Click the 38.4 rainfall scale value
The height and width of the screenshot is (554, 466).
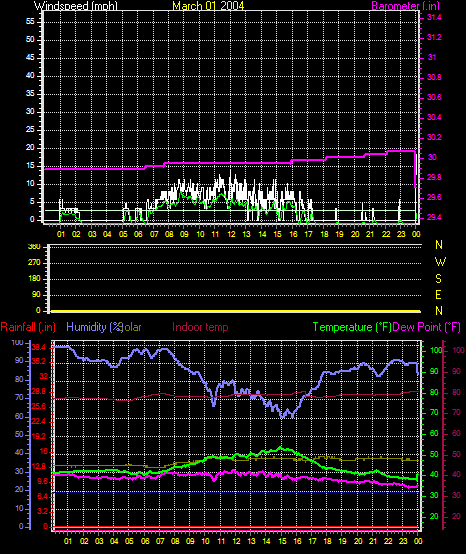tap(39, 348)
